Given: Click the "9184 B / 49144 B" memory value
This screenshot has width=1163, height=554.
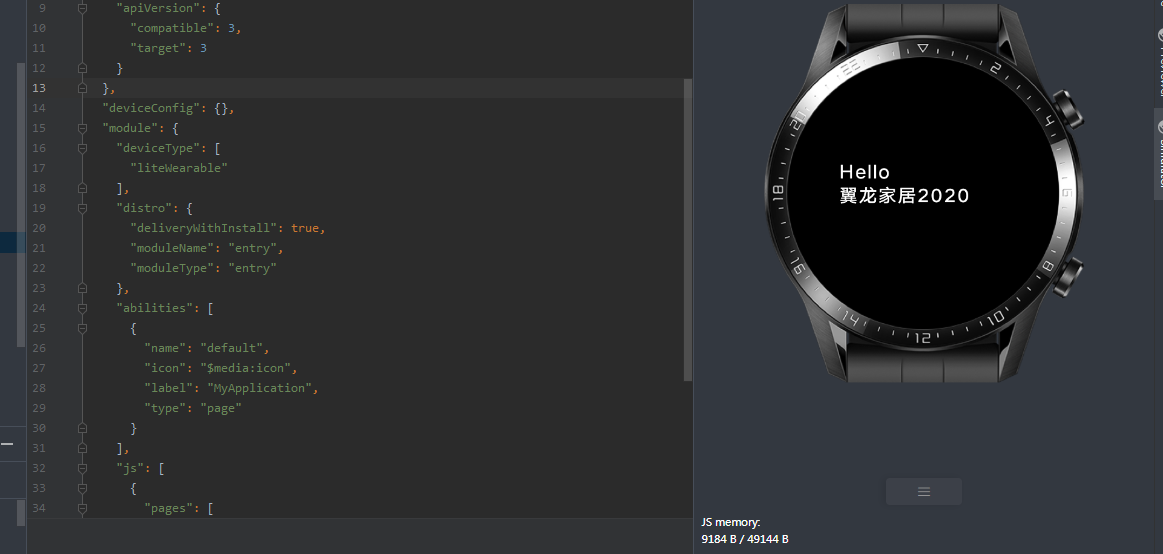Looking at the screenshot, I should [x=745, y=539].
